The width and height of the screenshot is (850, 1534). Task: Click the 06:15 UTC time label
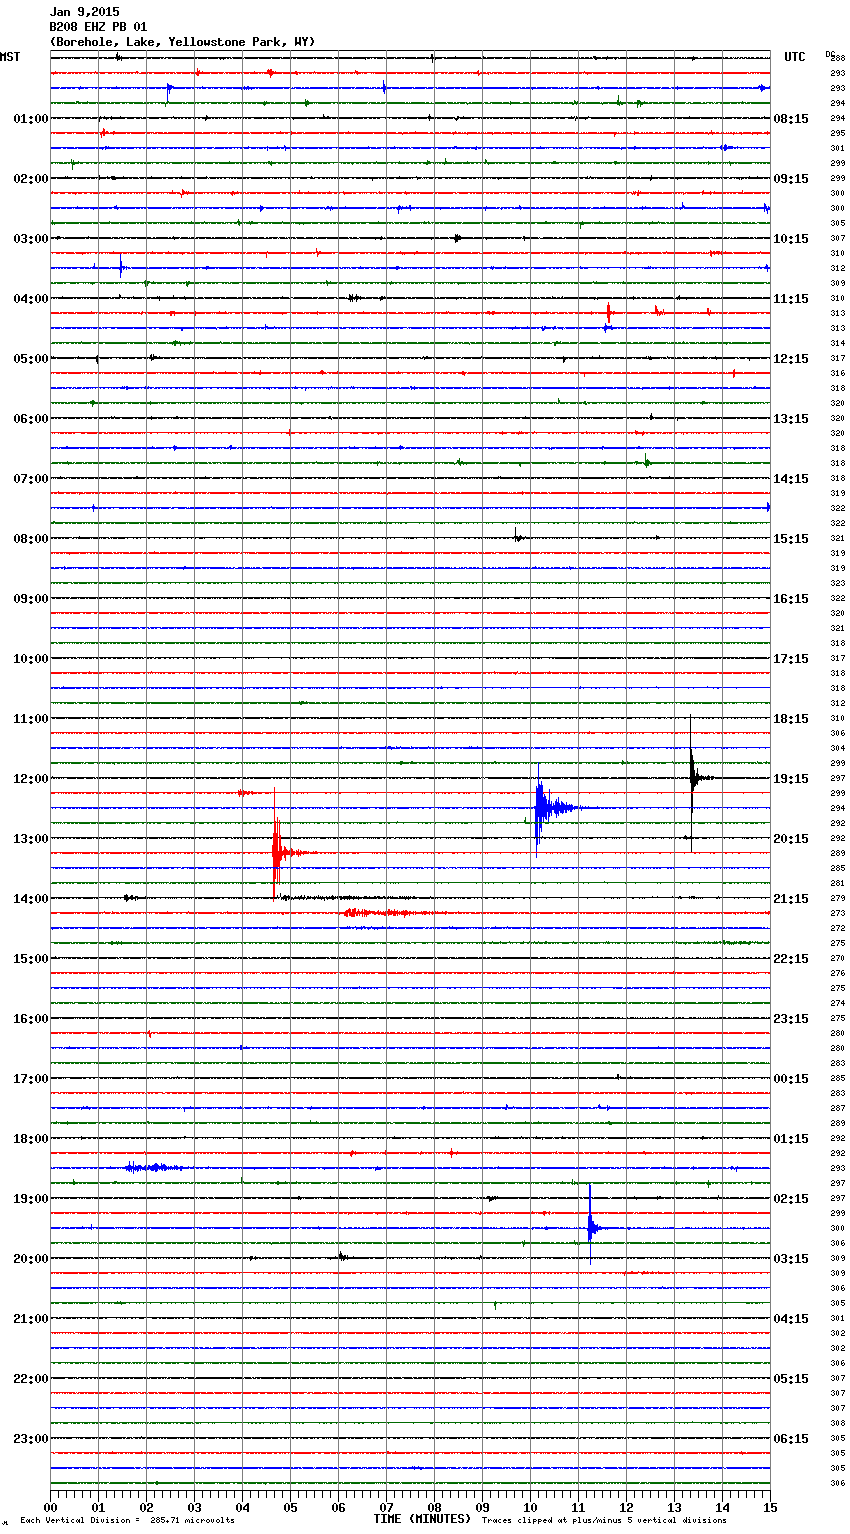pos(791,1439)
